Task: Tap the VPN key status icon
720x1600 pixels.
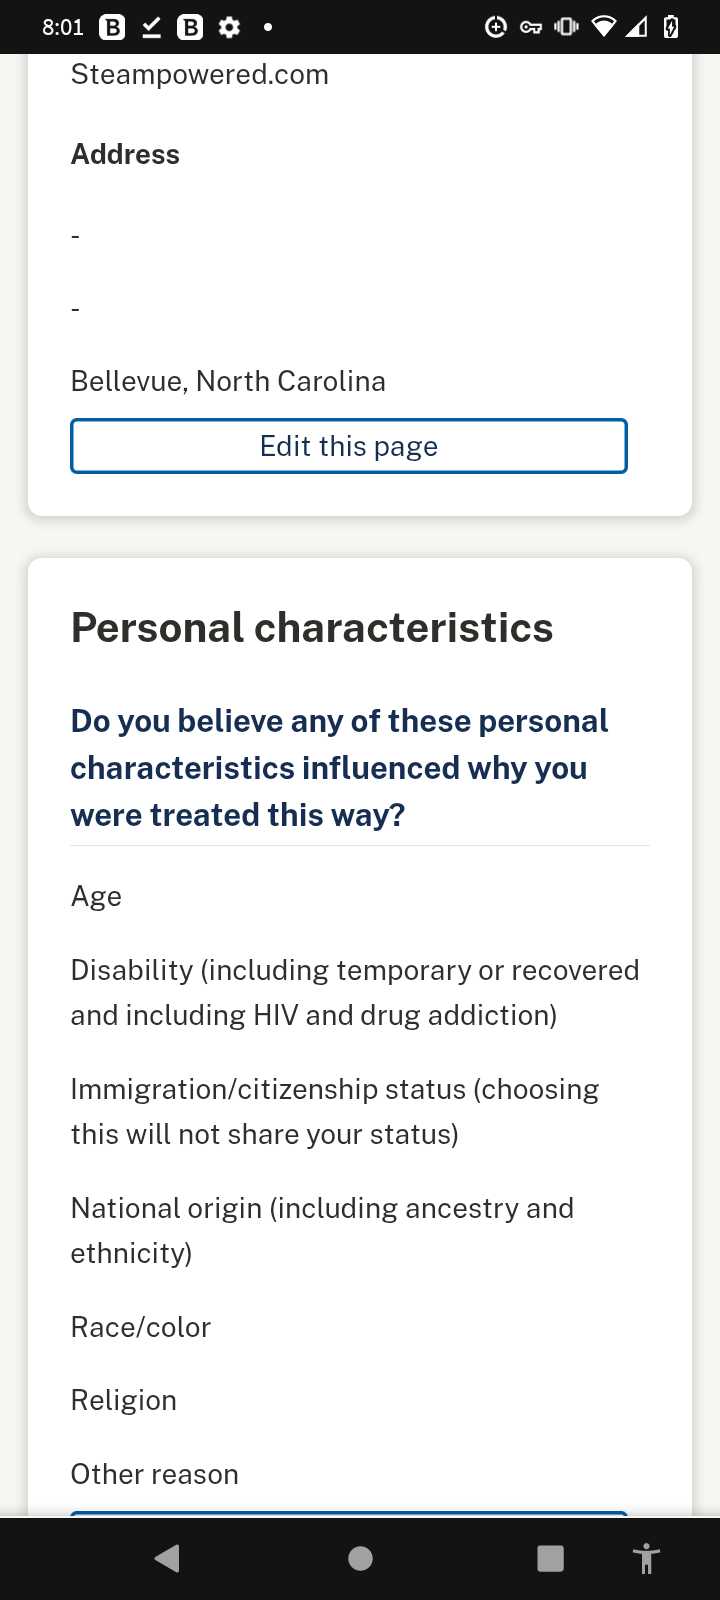Action: click(x=531, y=27)
